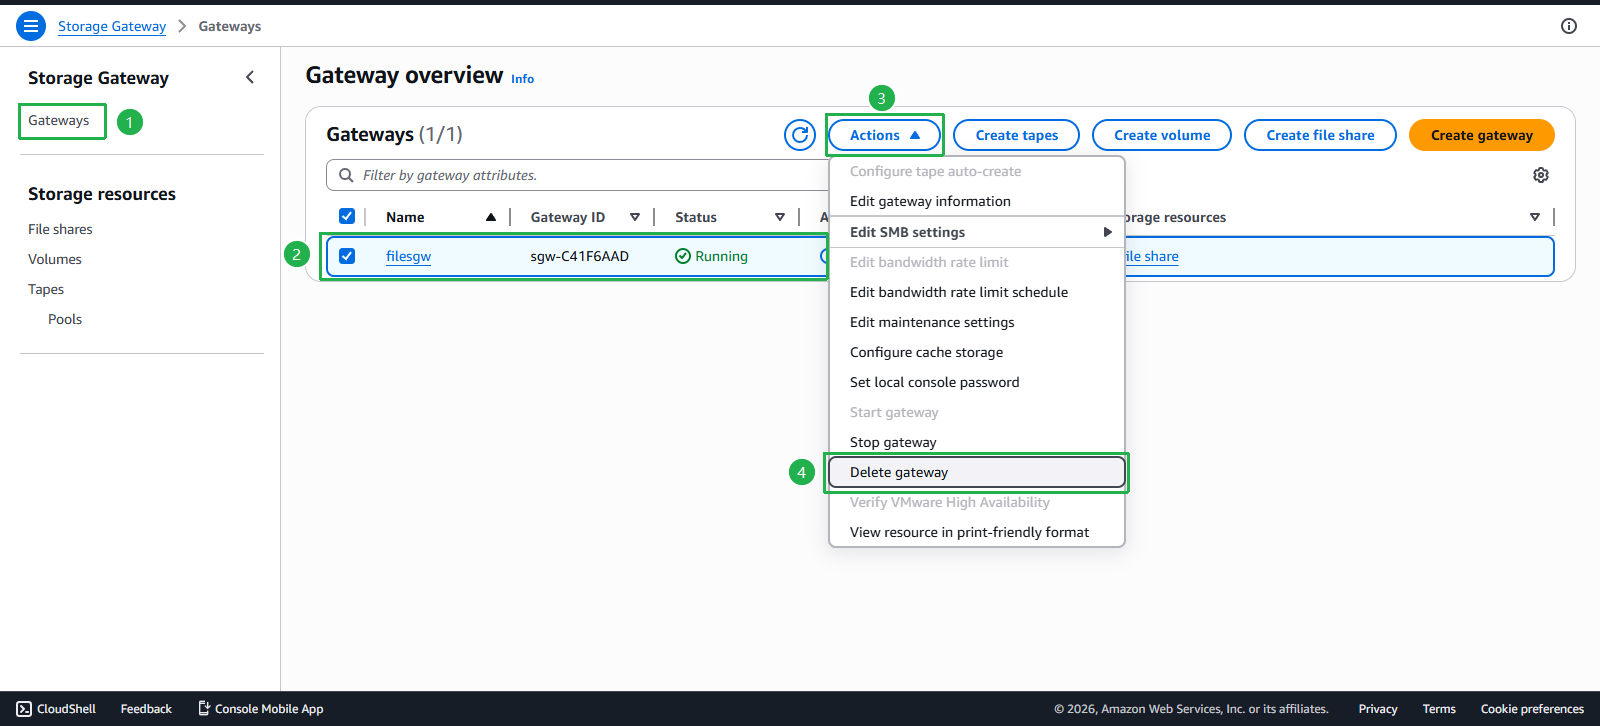Choose Stop gateway from menu
Screen dimensions: 1600x726
(977, 442)
